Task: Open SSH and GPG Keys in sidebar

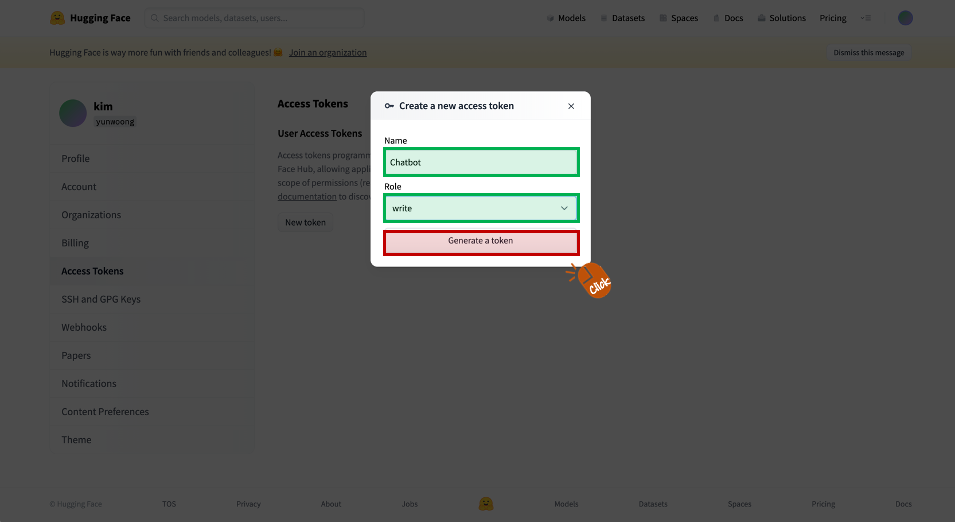Action: [152, 299]
